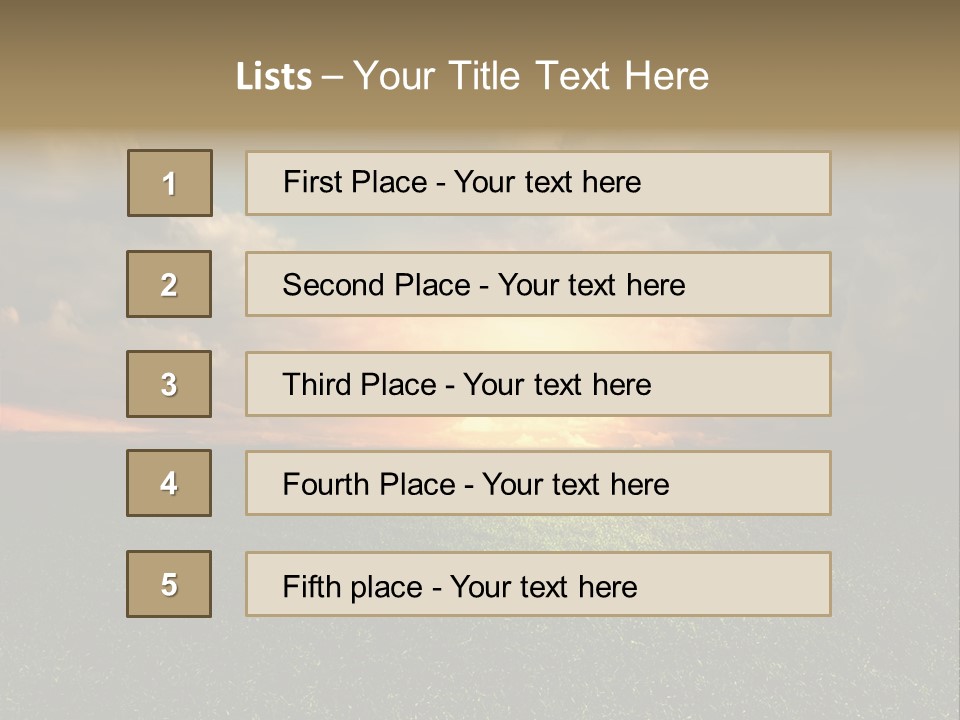Select the number 4 square

(x=169, y=483)
